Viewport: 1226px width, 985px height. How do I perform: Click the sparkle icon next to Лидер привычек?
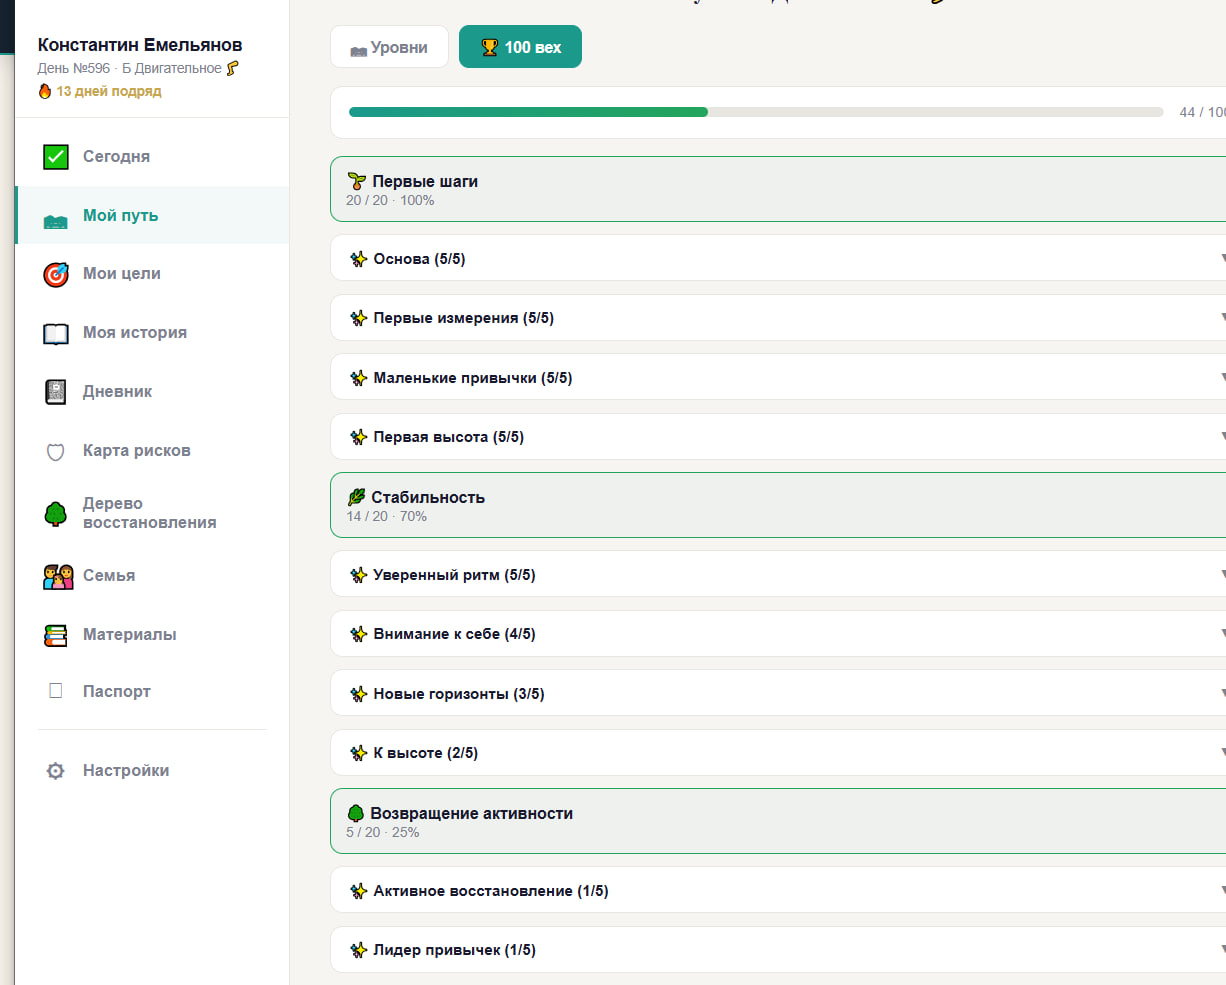359,950
